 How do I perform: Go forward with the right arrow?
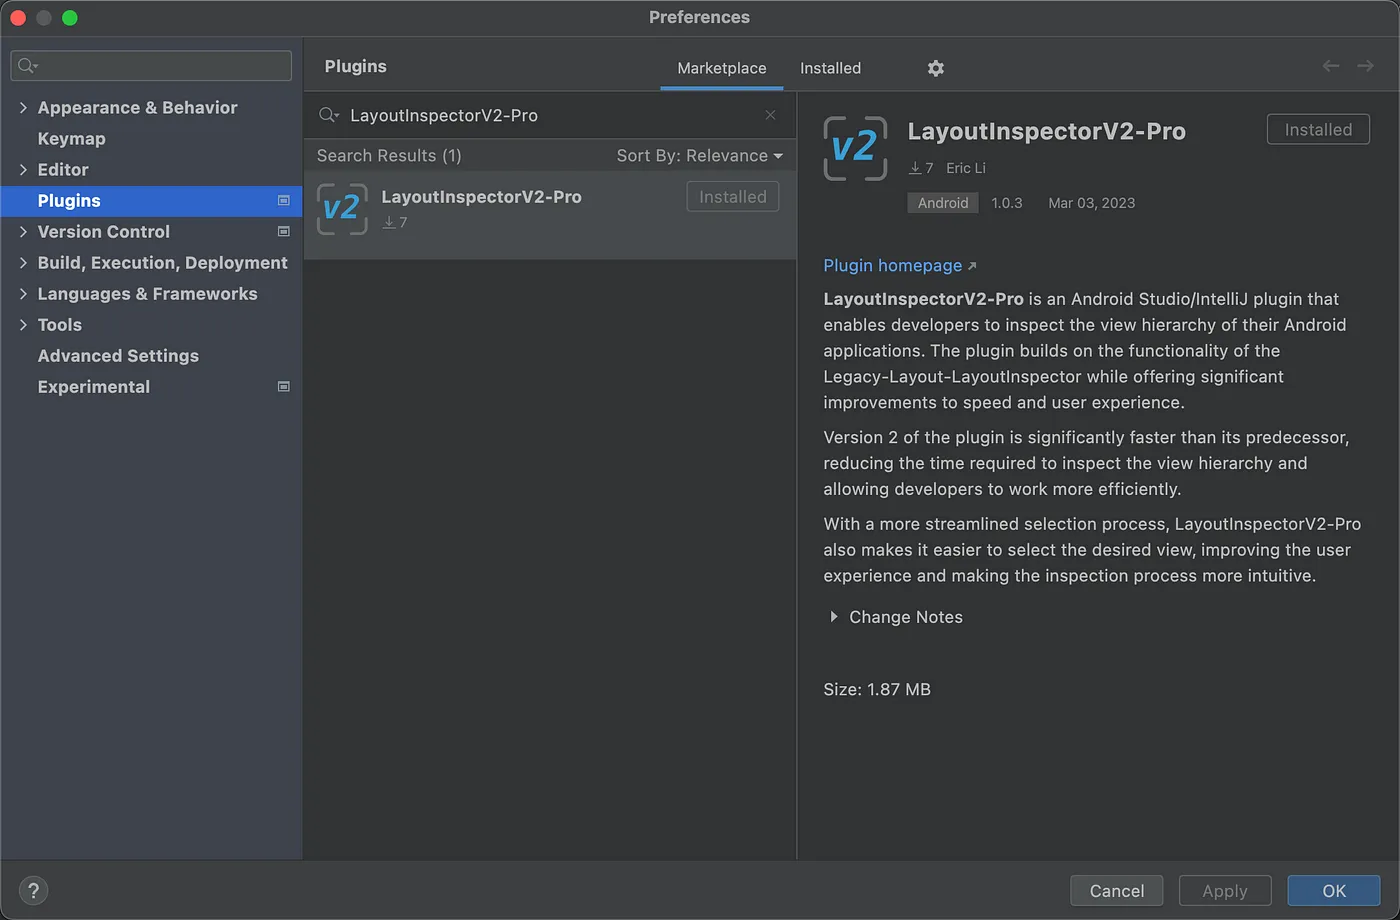click(1365, 66)
